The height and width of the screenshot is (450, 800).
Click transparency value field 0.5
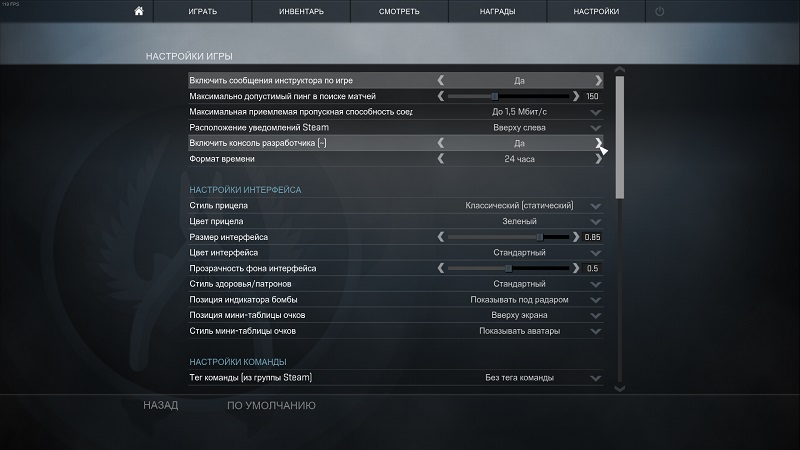592,268
